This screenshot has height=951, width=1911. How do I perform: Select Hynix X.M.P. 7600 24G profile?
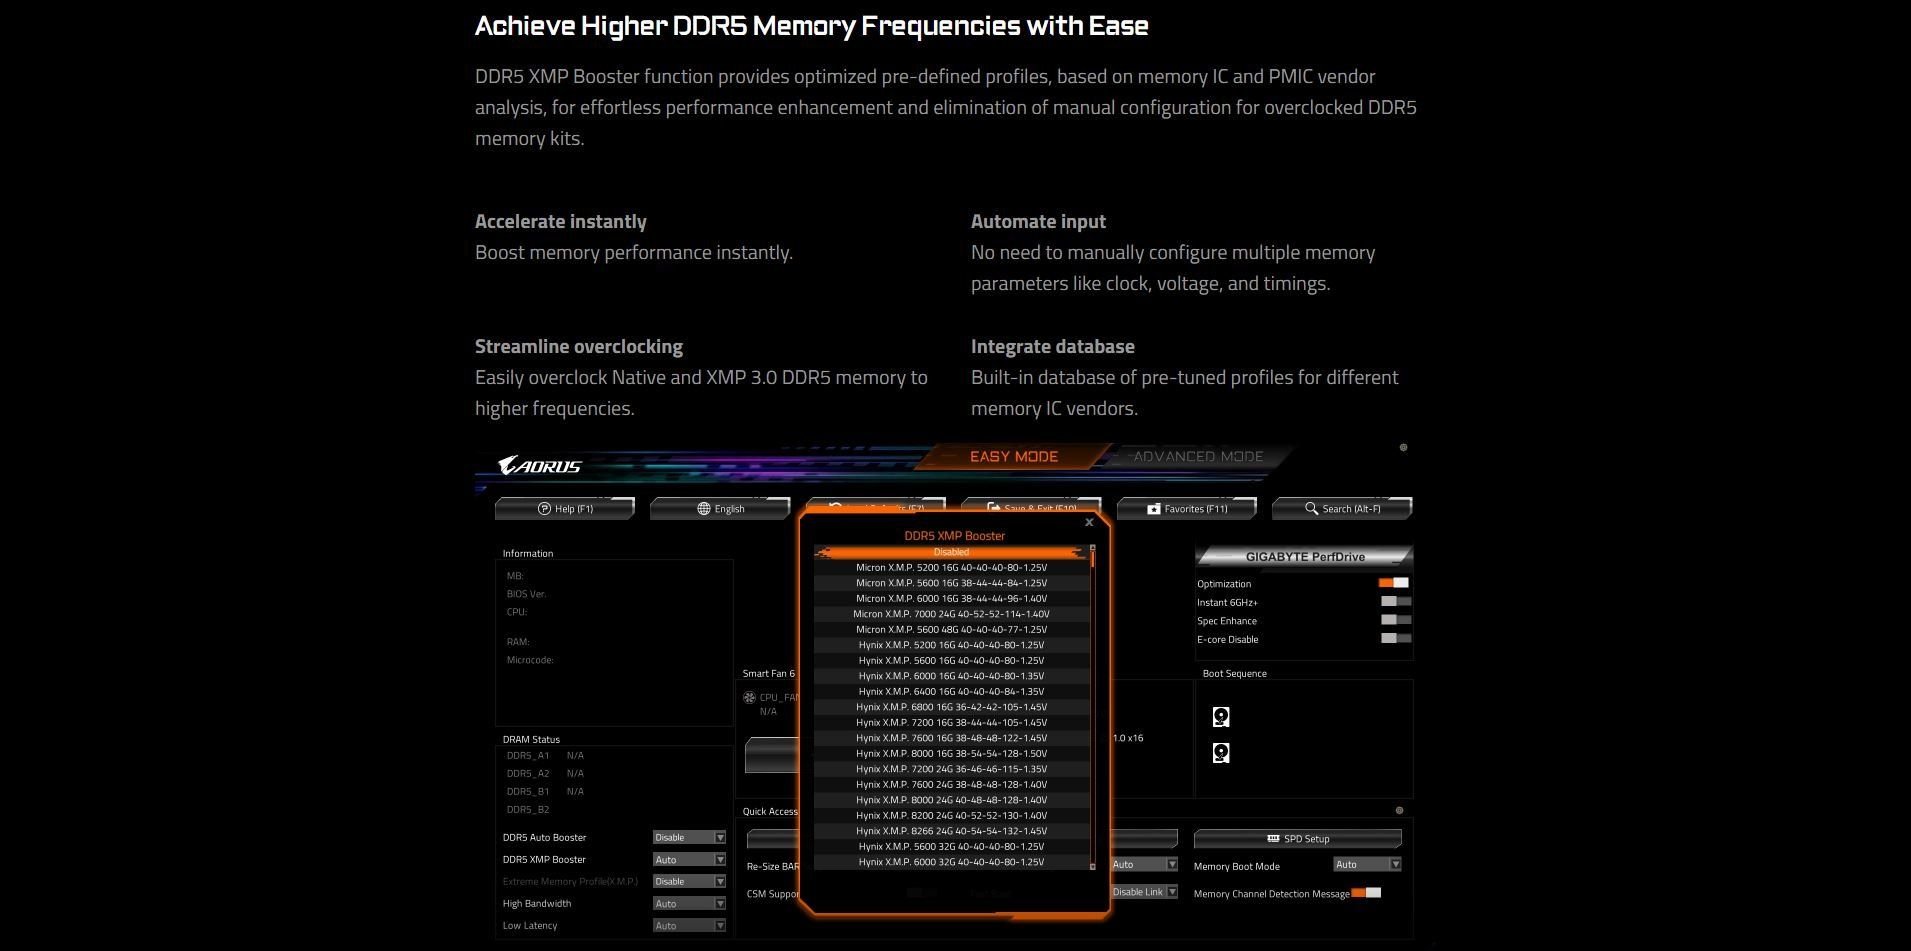point(951,784)
